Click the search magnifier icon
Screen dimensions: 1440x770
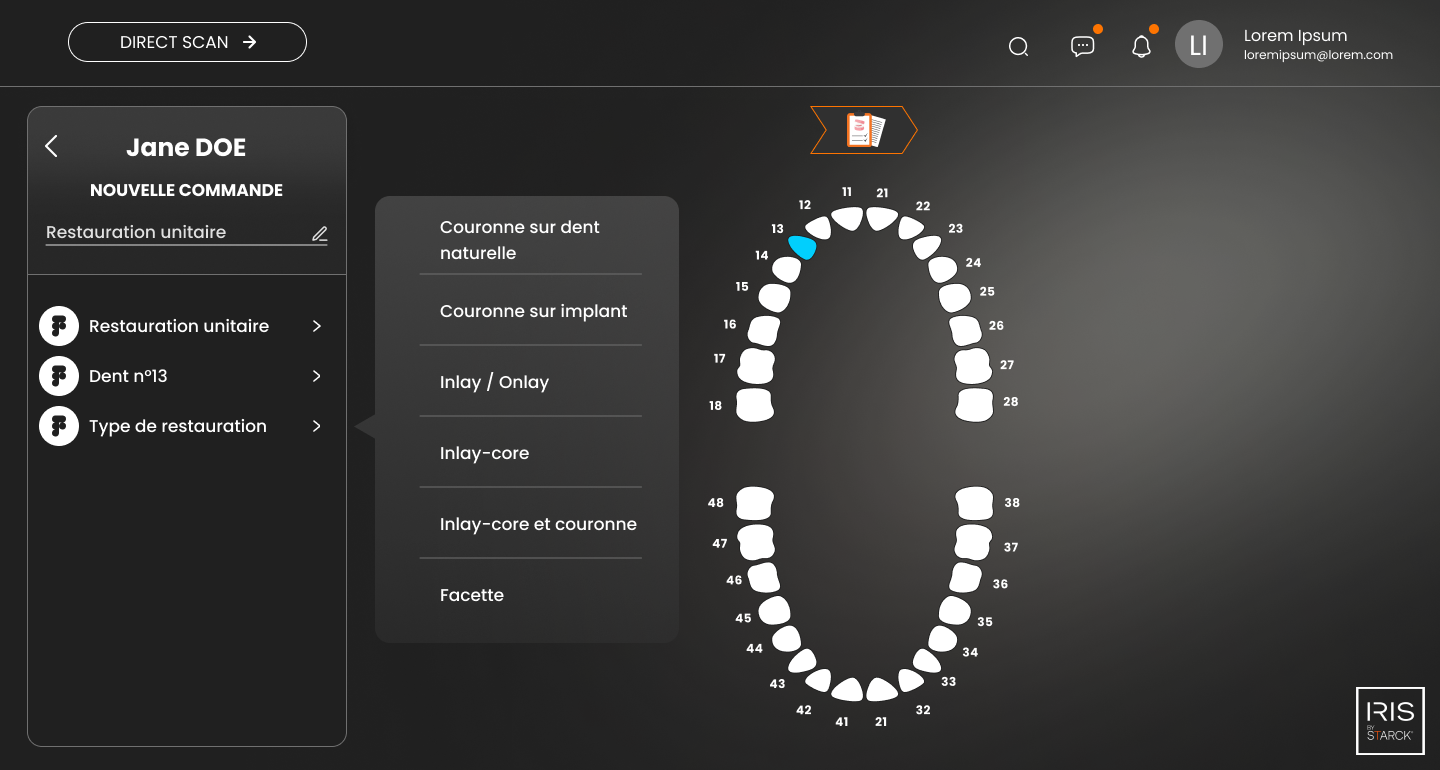click(x=1018, y=46)
